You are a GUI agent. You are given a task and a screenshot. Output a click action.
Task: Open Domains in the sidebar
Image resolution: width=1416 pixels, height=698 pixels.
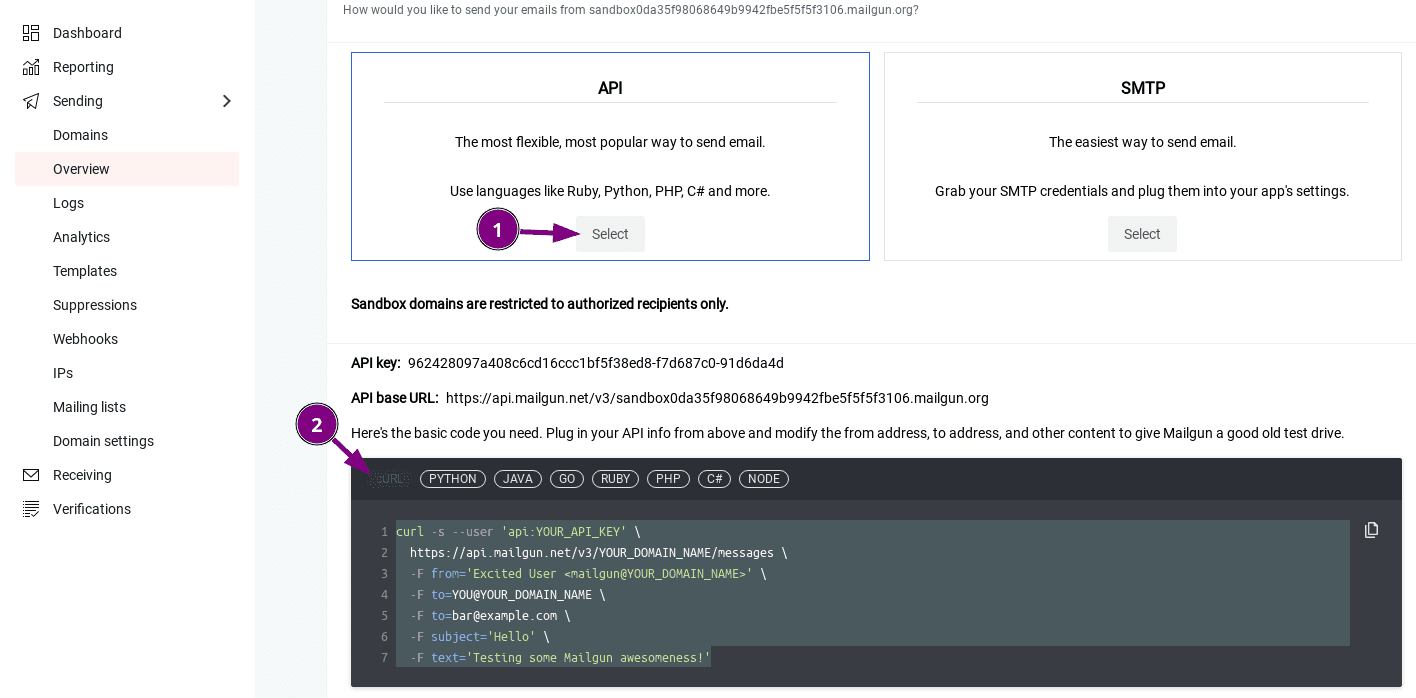click(x=80, y=135)
